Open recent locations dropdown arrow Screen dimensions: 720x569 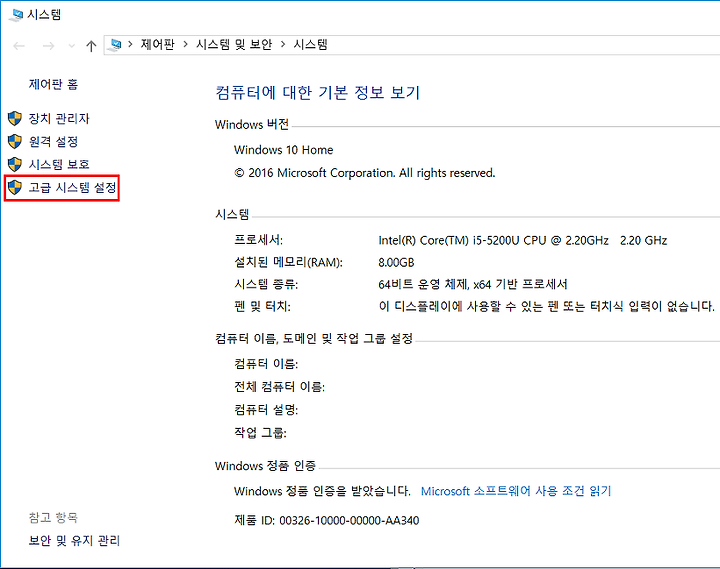71,45
